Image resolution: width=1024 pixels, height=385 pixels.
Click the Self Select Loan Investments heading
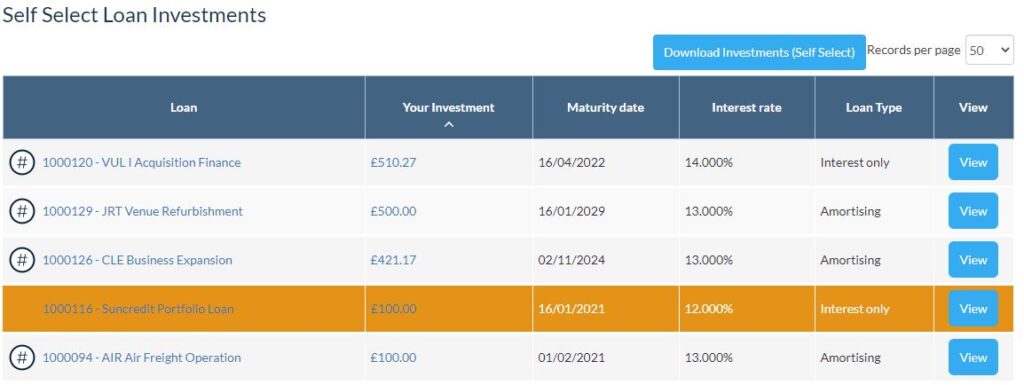135,15
